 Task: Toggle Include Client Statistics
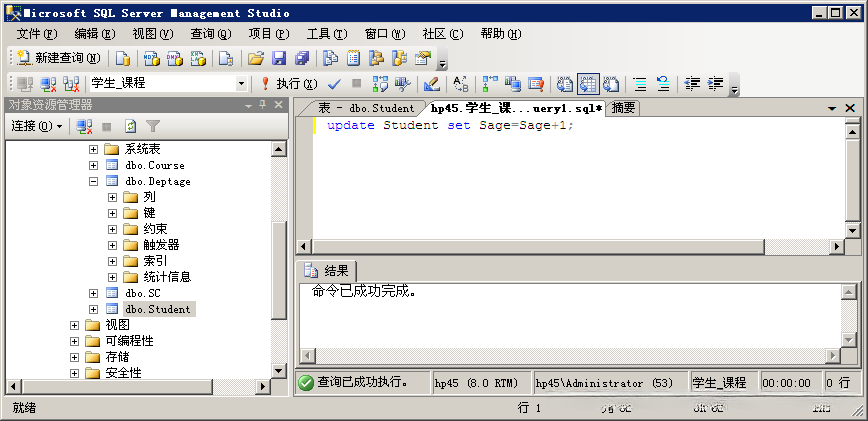pos(513,84)
